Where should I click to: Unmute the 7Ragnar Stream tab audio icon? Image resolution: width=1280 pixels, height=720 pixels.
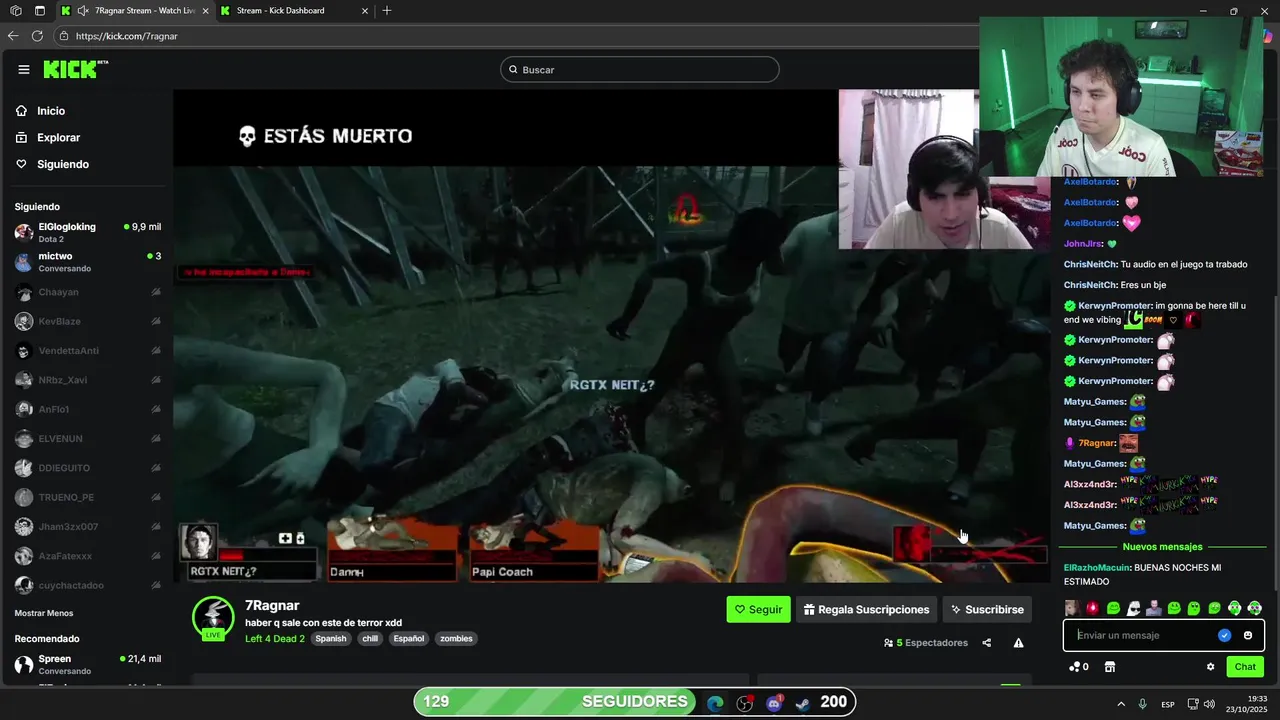[83, 11]
